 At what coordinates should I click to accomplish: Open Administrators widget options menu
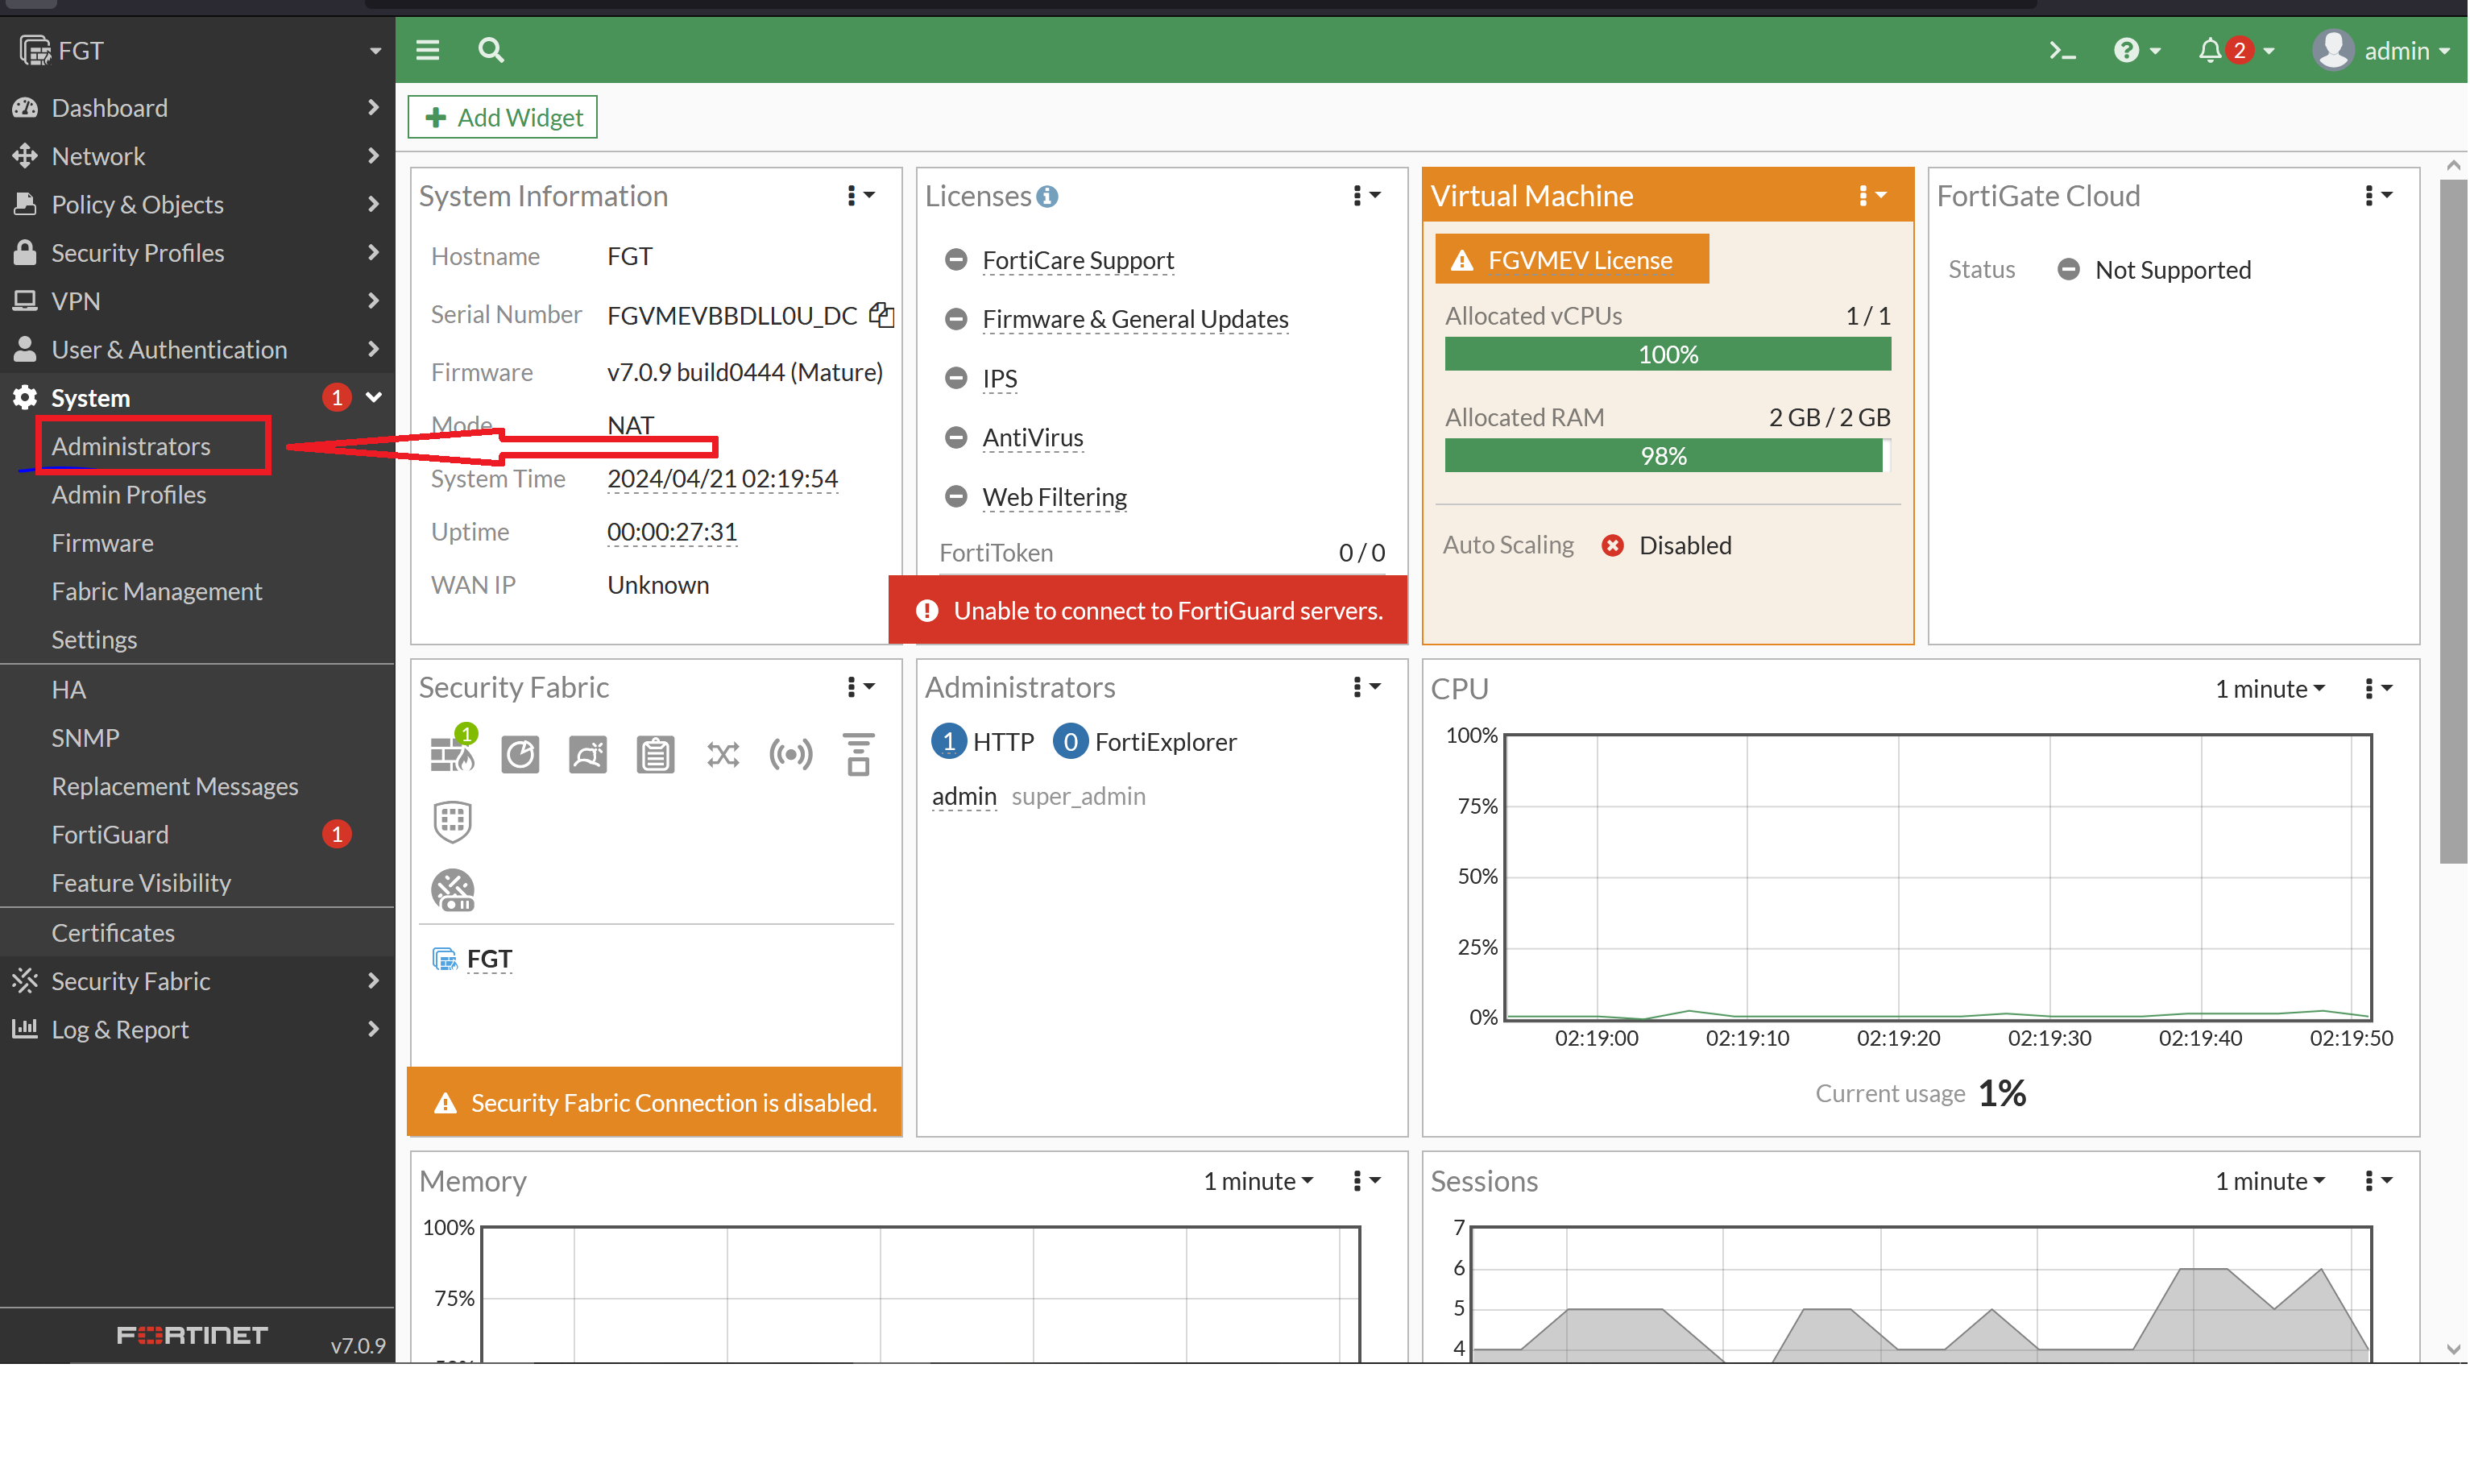pyautogui.click(x=1367, y=687)
